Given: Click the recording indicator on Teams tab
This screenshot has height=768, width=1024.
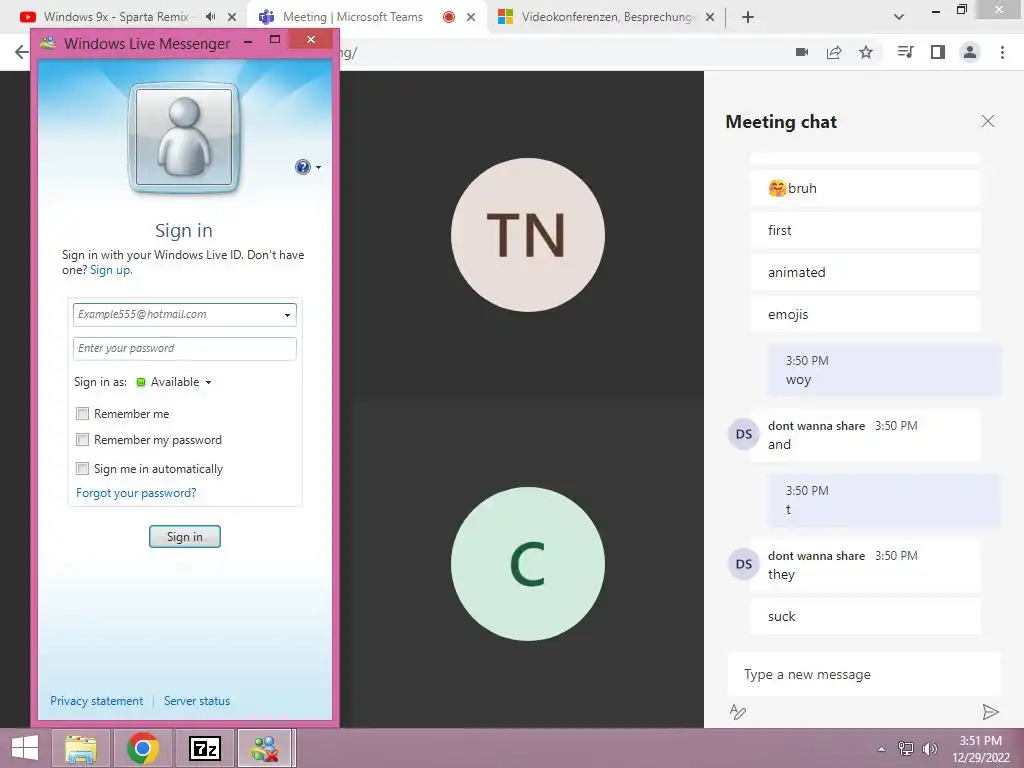Looking at the screenshot, I should [x=449, y=17].
